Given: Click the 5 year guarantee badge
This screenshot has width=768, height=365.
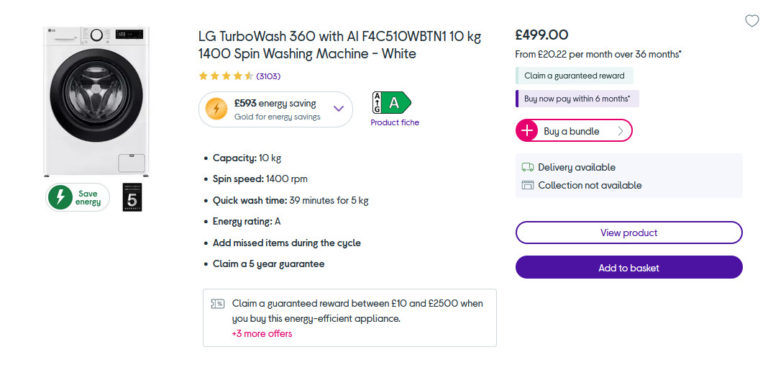Looking at the screenshot, I should [132, 197].
